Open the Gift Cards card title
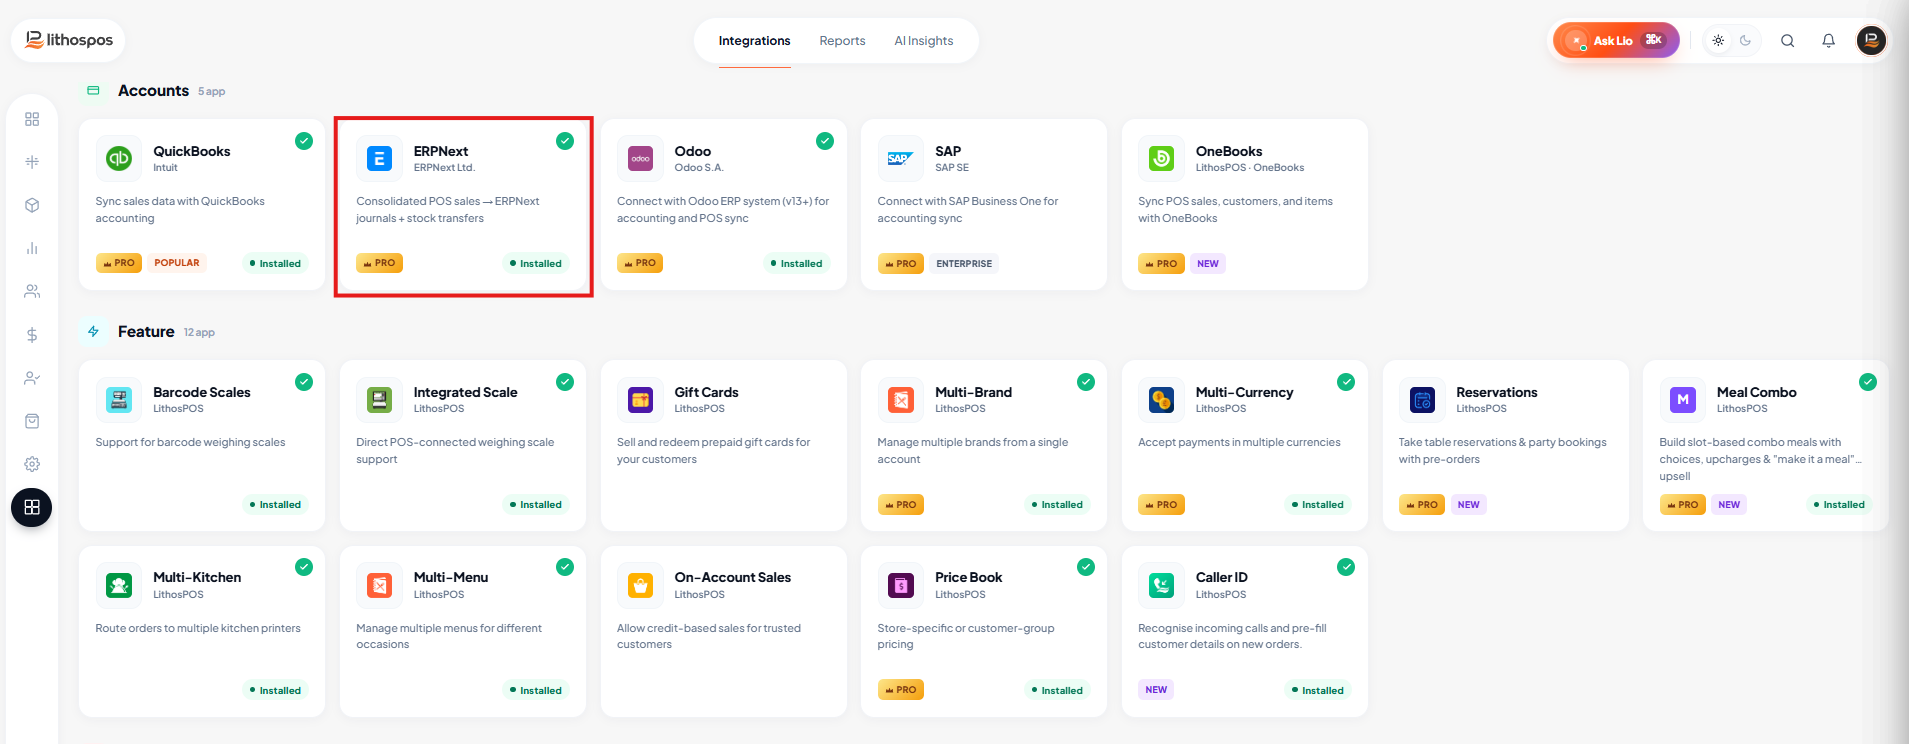 pos(706,392)
